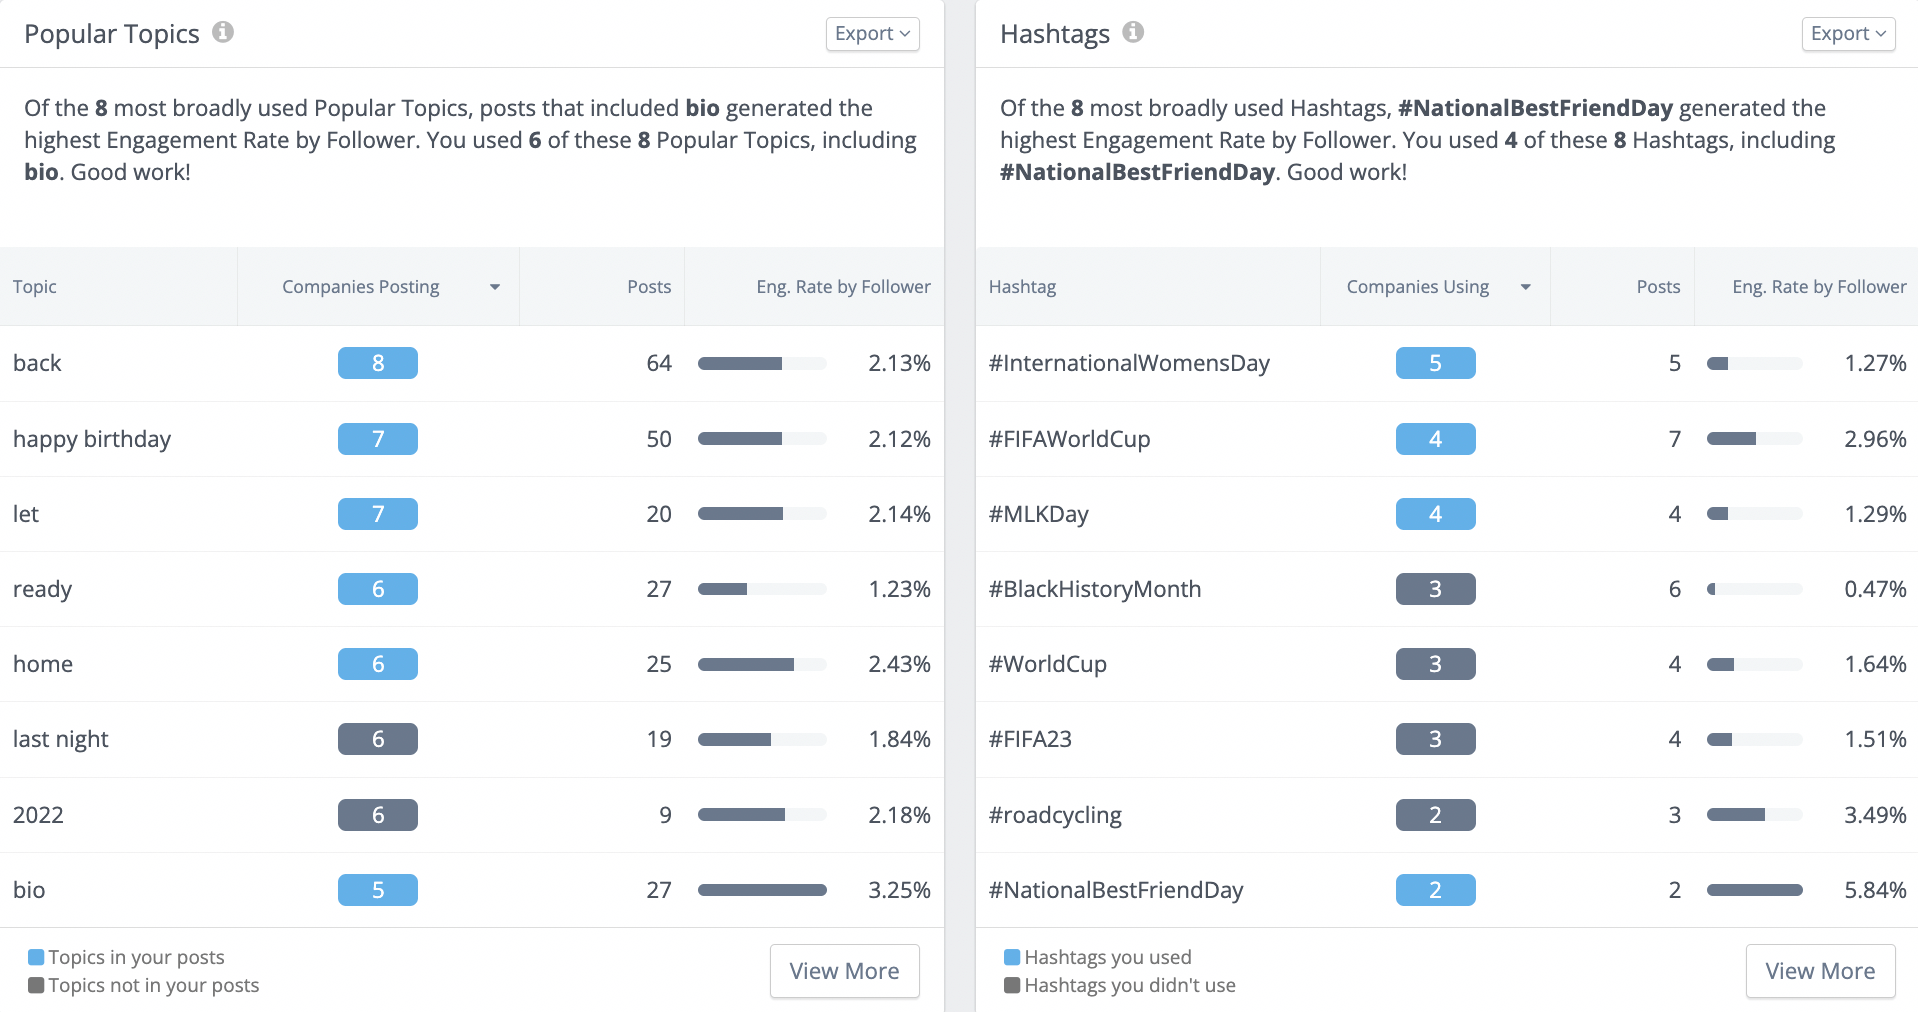Select the badge showing 8 next to back
The width and height of the screenshot is (1918, 1012).
point(377,363)
